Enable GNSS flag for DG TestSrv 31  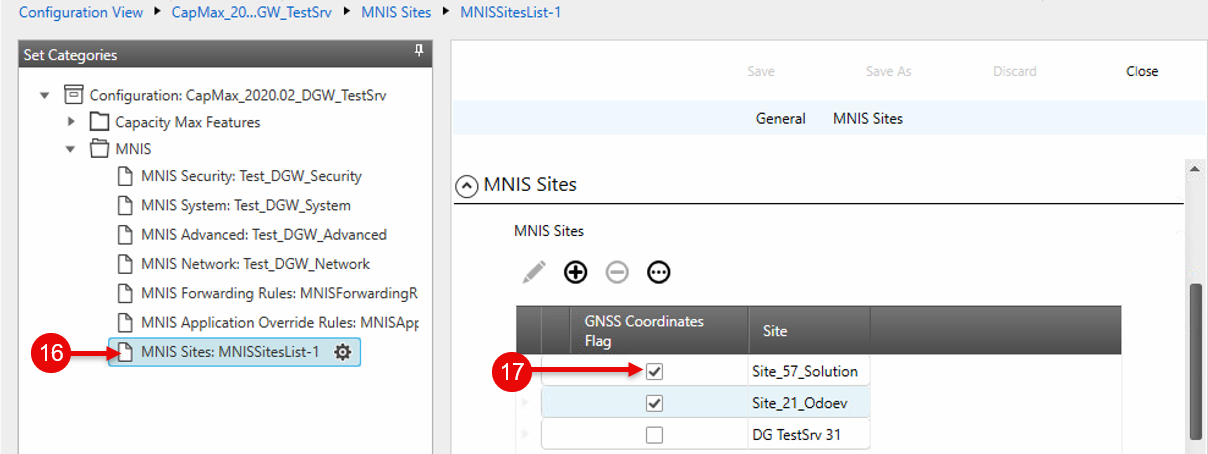(654, 435)
